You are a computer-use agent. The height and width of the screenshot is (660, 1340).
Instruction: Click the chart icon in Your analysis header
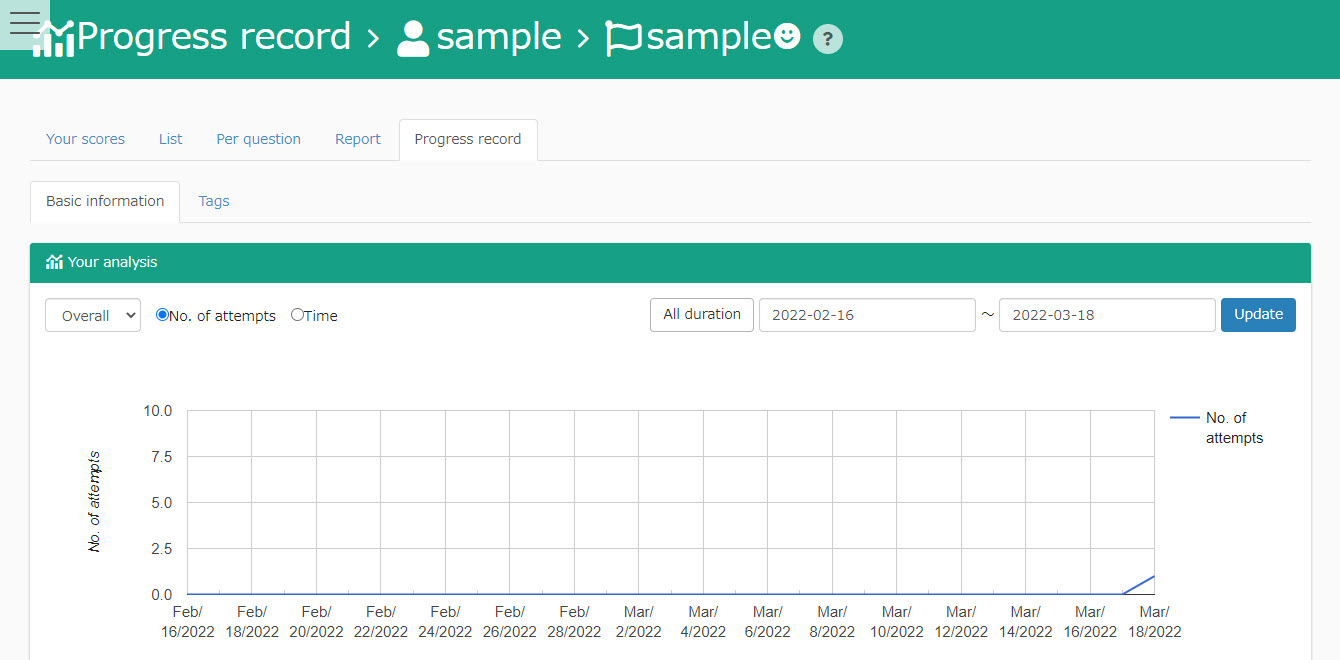tap(54, 262)
